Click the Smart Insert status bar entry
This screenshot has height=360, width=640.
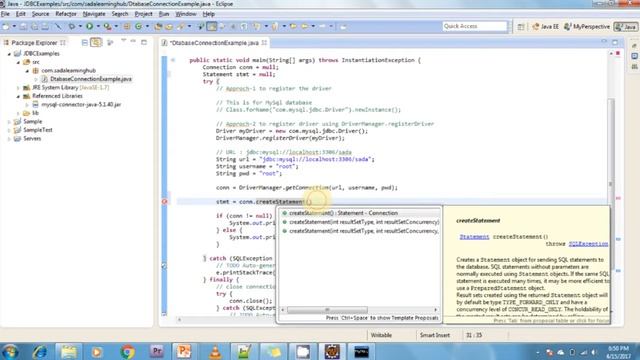(435, 335)
